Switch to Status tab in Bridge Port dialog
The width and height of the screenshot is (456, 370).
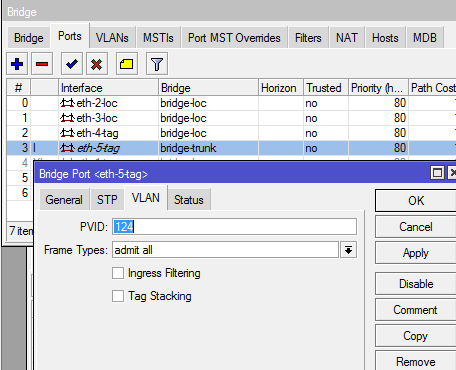[x=189, y=200]
